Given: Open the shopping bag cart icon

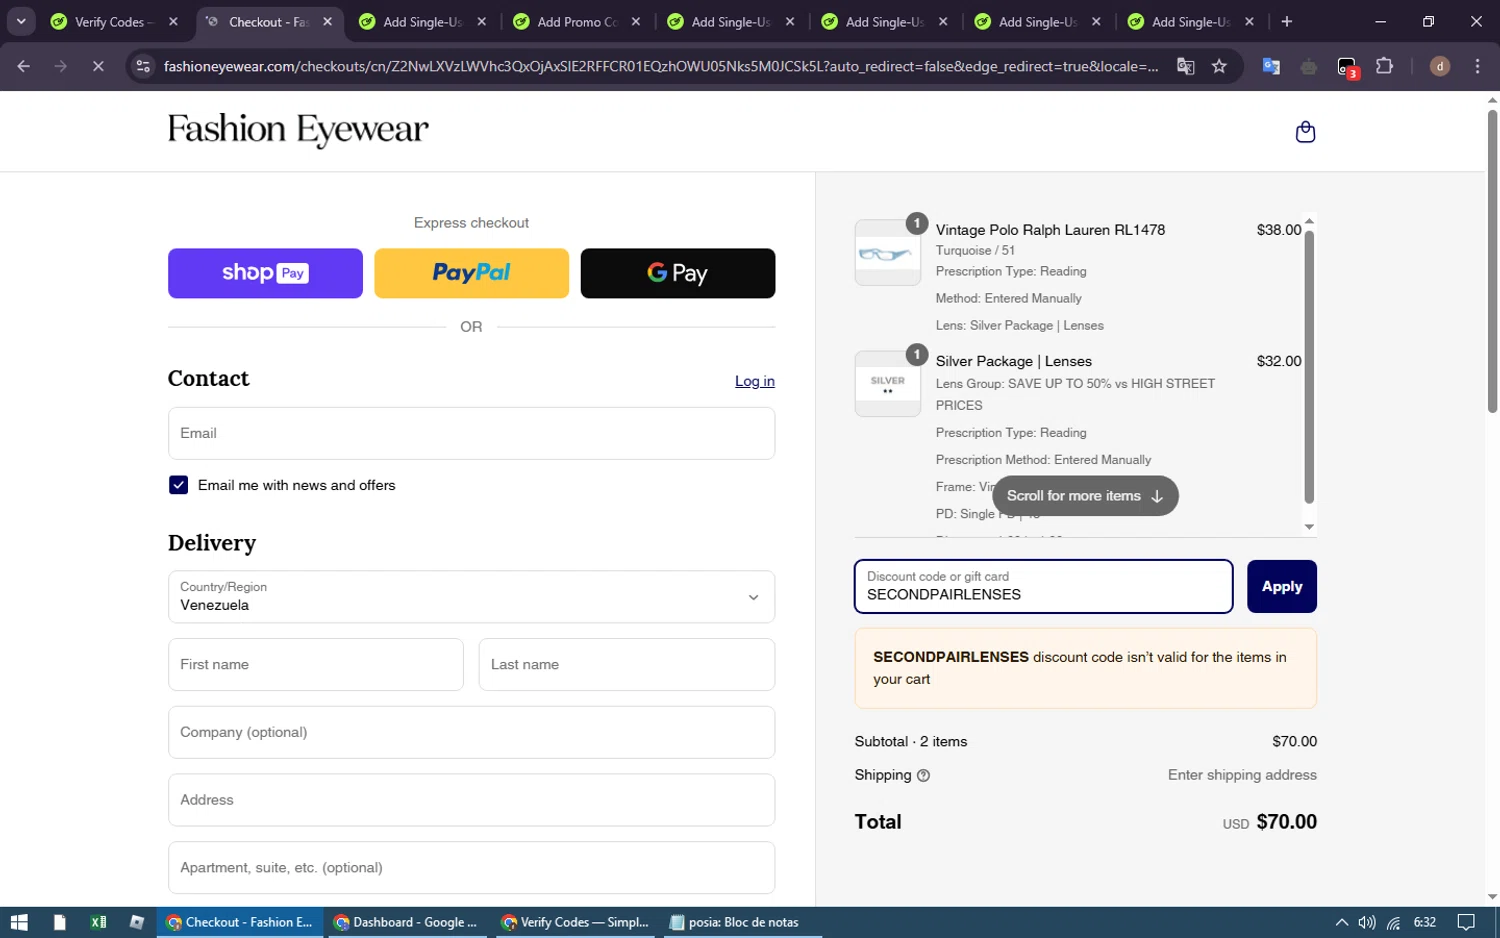Looking at the screenshot, I should [1305, 132].
